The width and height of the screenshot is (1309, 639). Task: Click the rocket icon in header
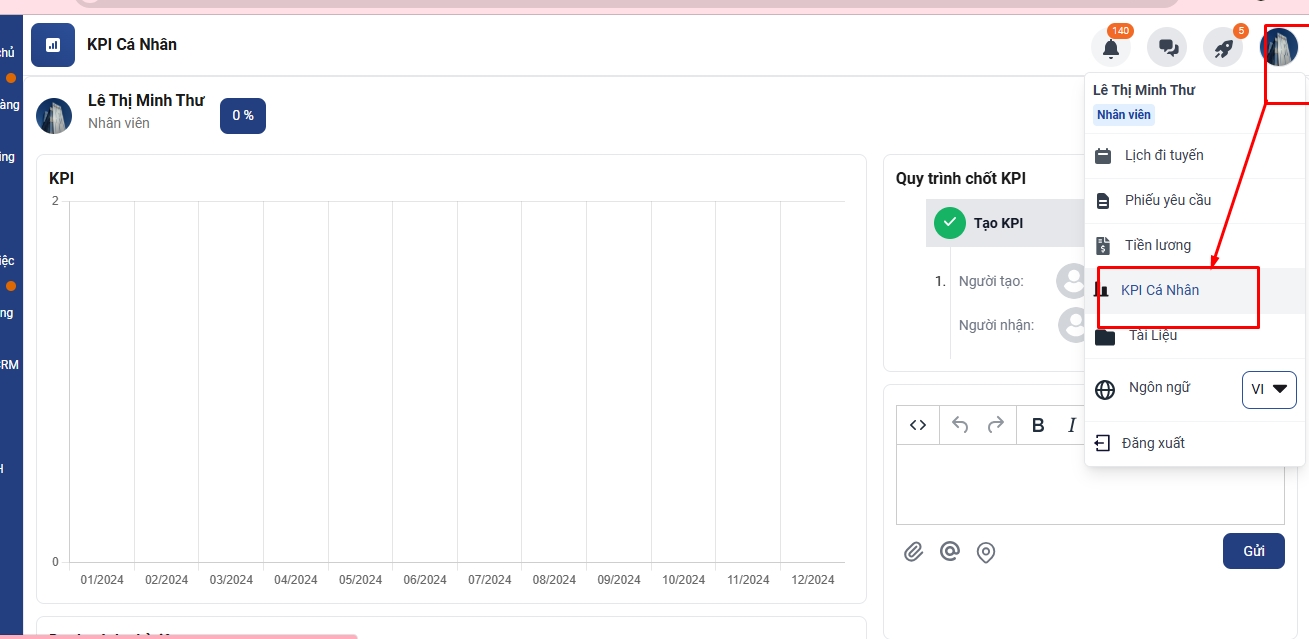pos(1222,47)
